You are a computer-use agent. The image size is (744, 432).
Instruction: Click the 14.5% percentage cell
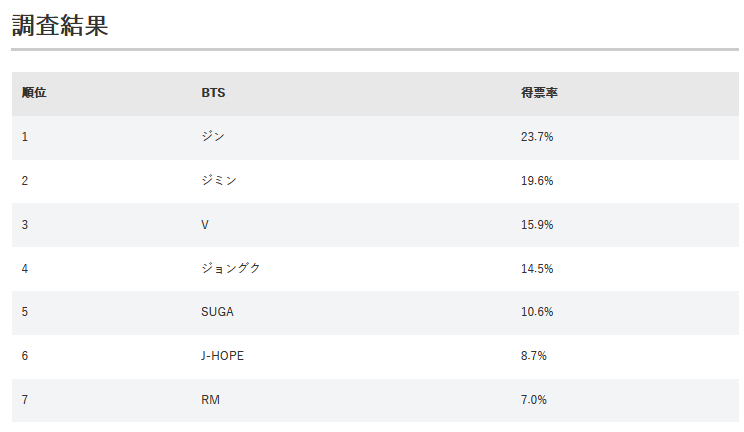coord(537,269)
